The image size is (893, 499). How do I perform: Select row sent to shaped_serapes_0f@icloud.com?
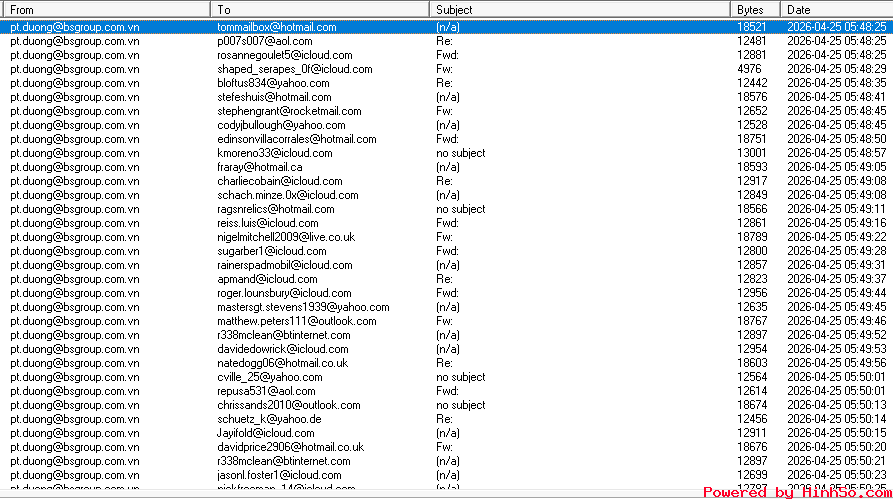(446, 69)
